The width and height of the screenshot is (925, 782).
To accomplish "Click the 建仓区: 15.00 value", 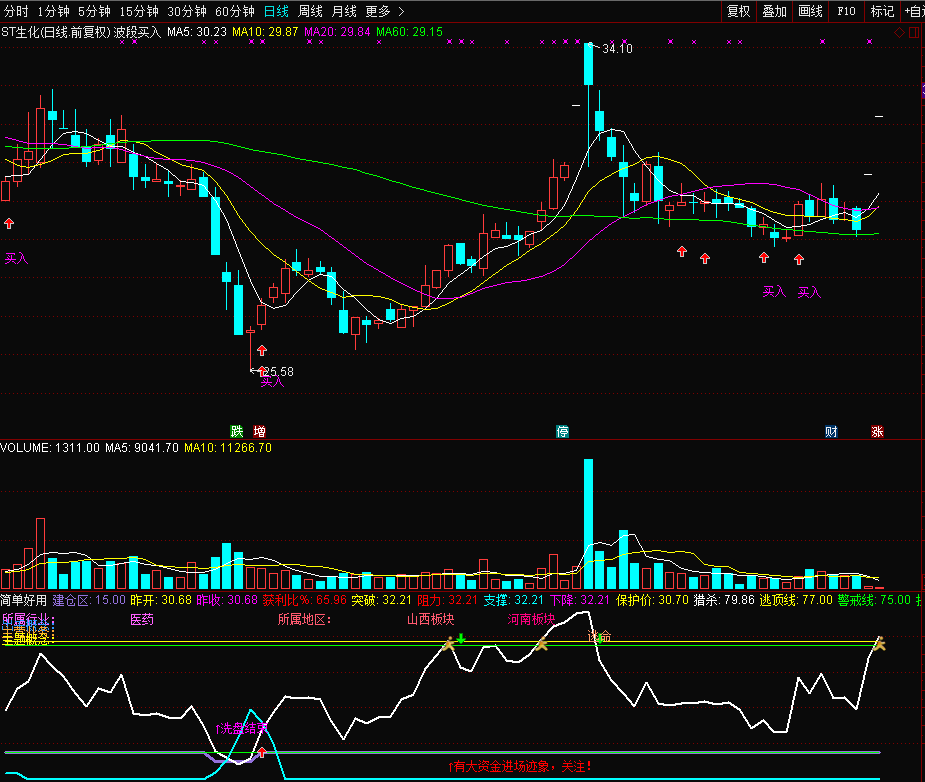I will 89,600.
